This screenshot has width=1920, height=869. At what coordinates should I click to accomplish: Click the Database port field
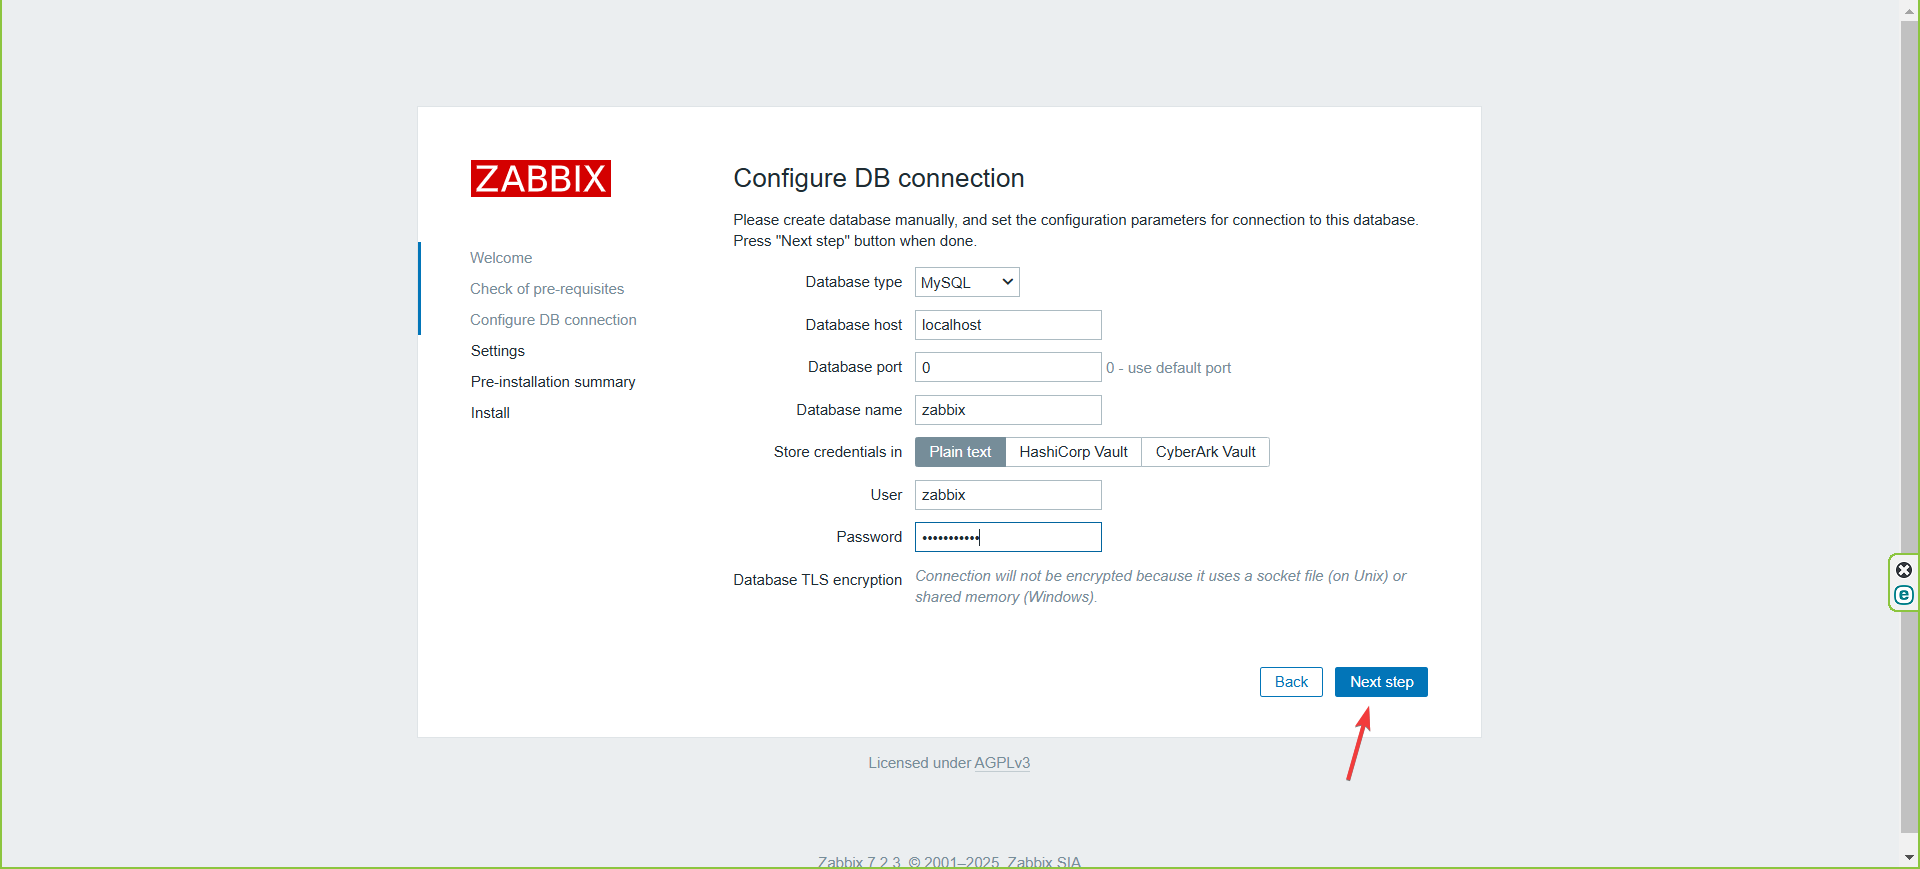pos(1008,367)
